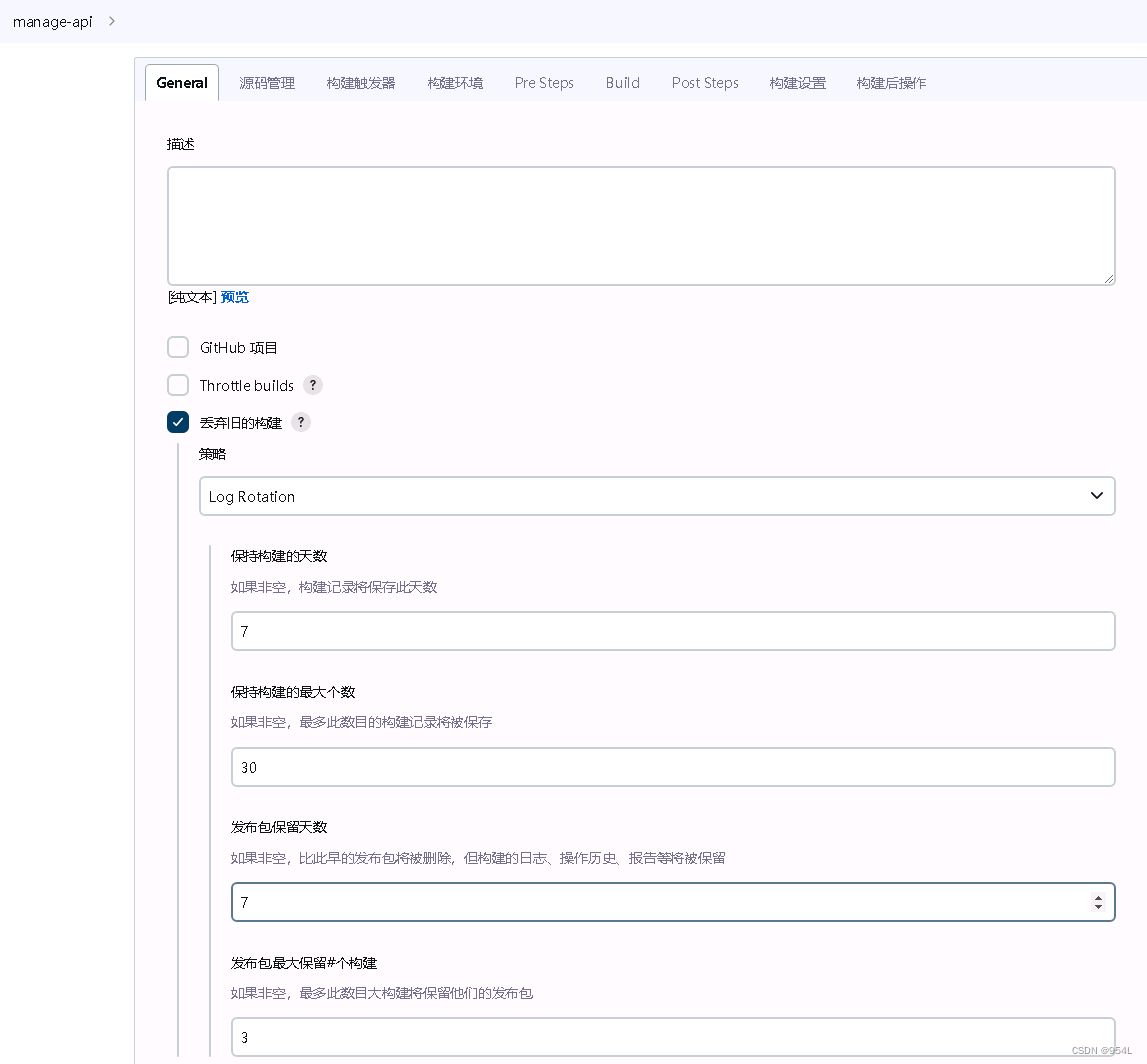1147x1064 pixels.
Task: Select the Pre Steps tab
Action: click(x=544, y=83)
